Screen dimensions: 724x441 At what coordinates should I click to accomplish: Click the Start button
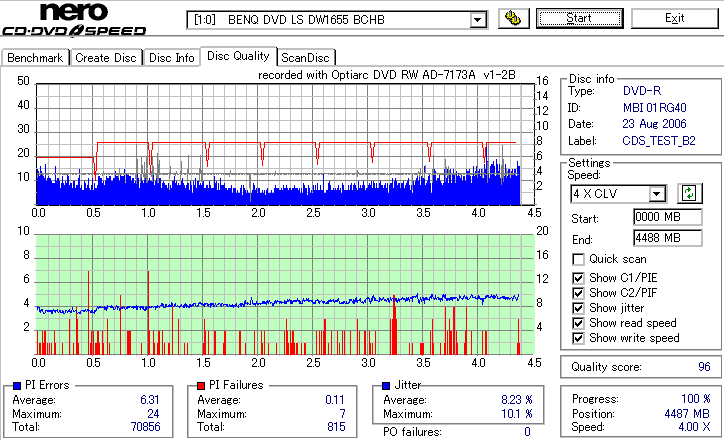579,18
